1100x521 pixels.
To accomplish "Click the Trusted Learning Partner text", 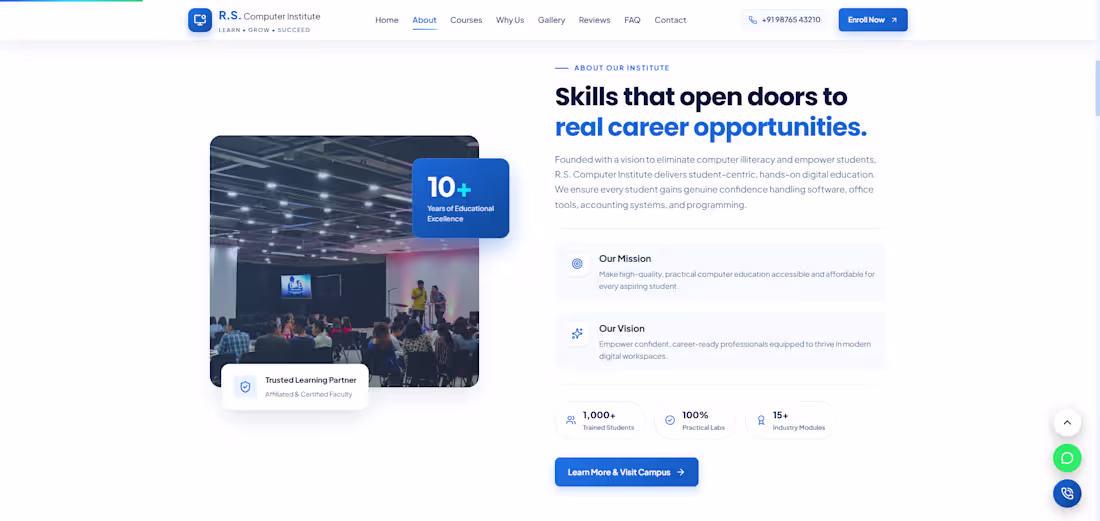I will [x=311, y=381].
